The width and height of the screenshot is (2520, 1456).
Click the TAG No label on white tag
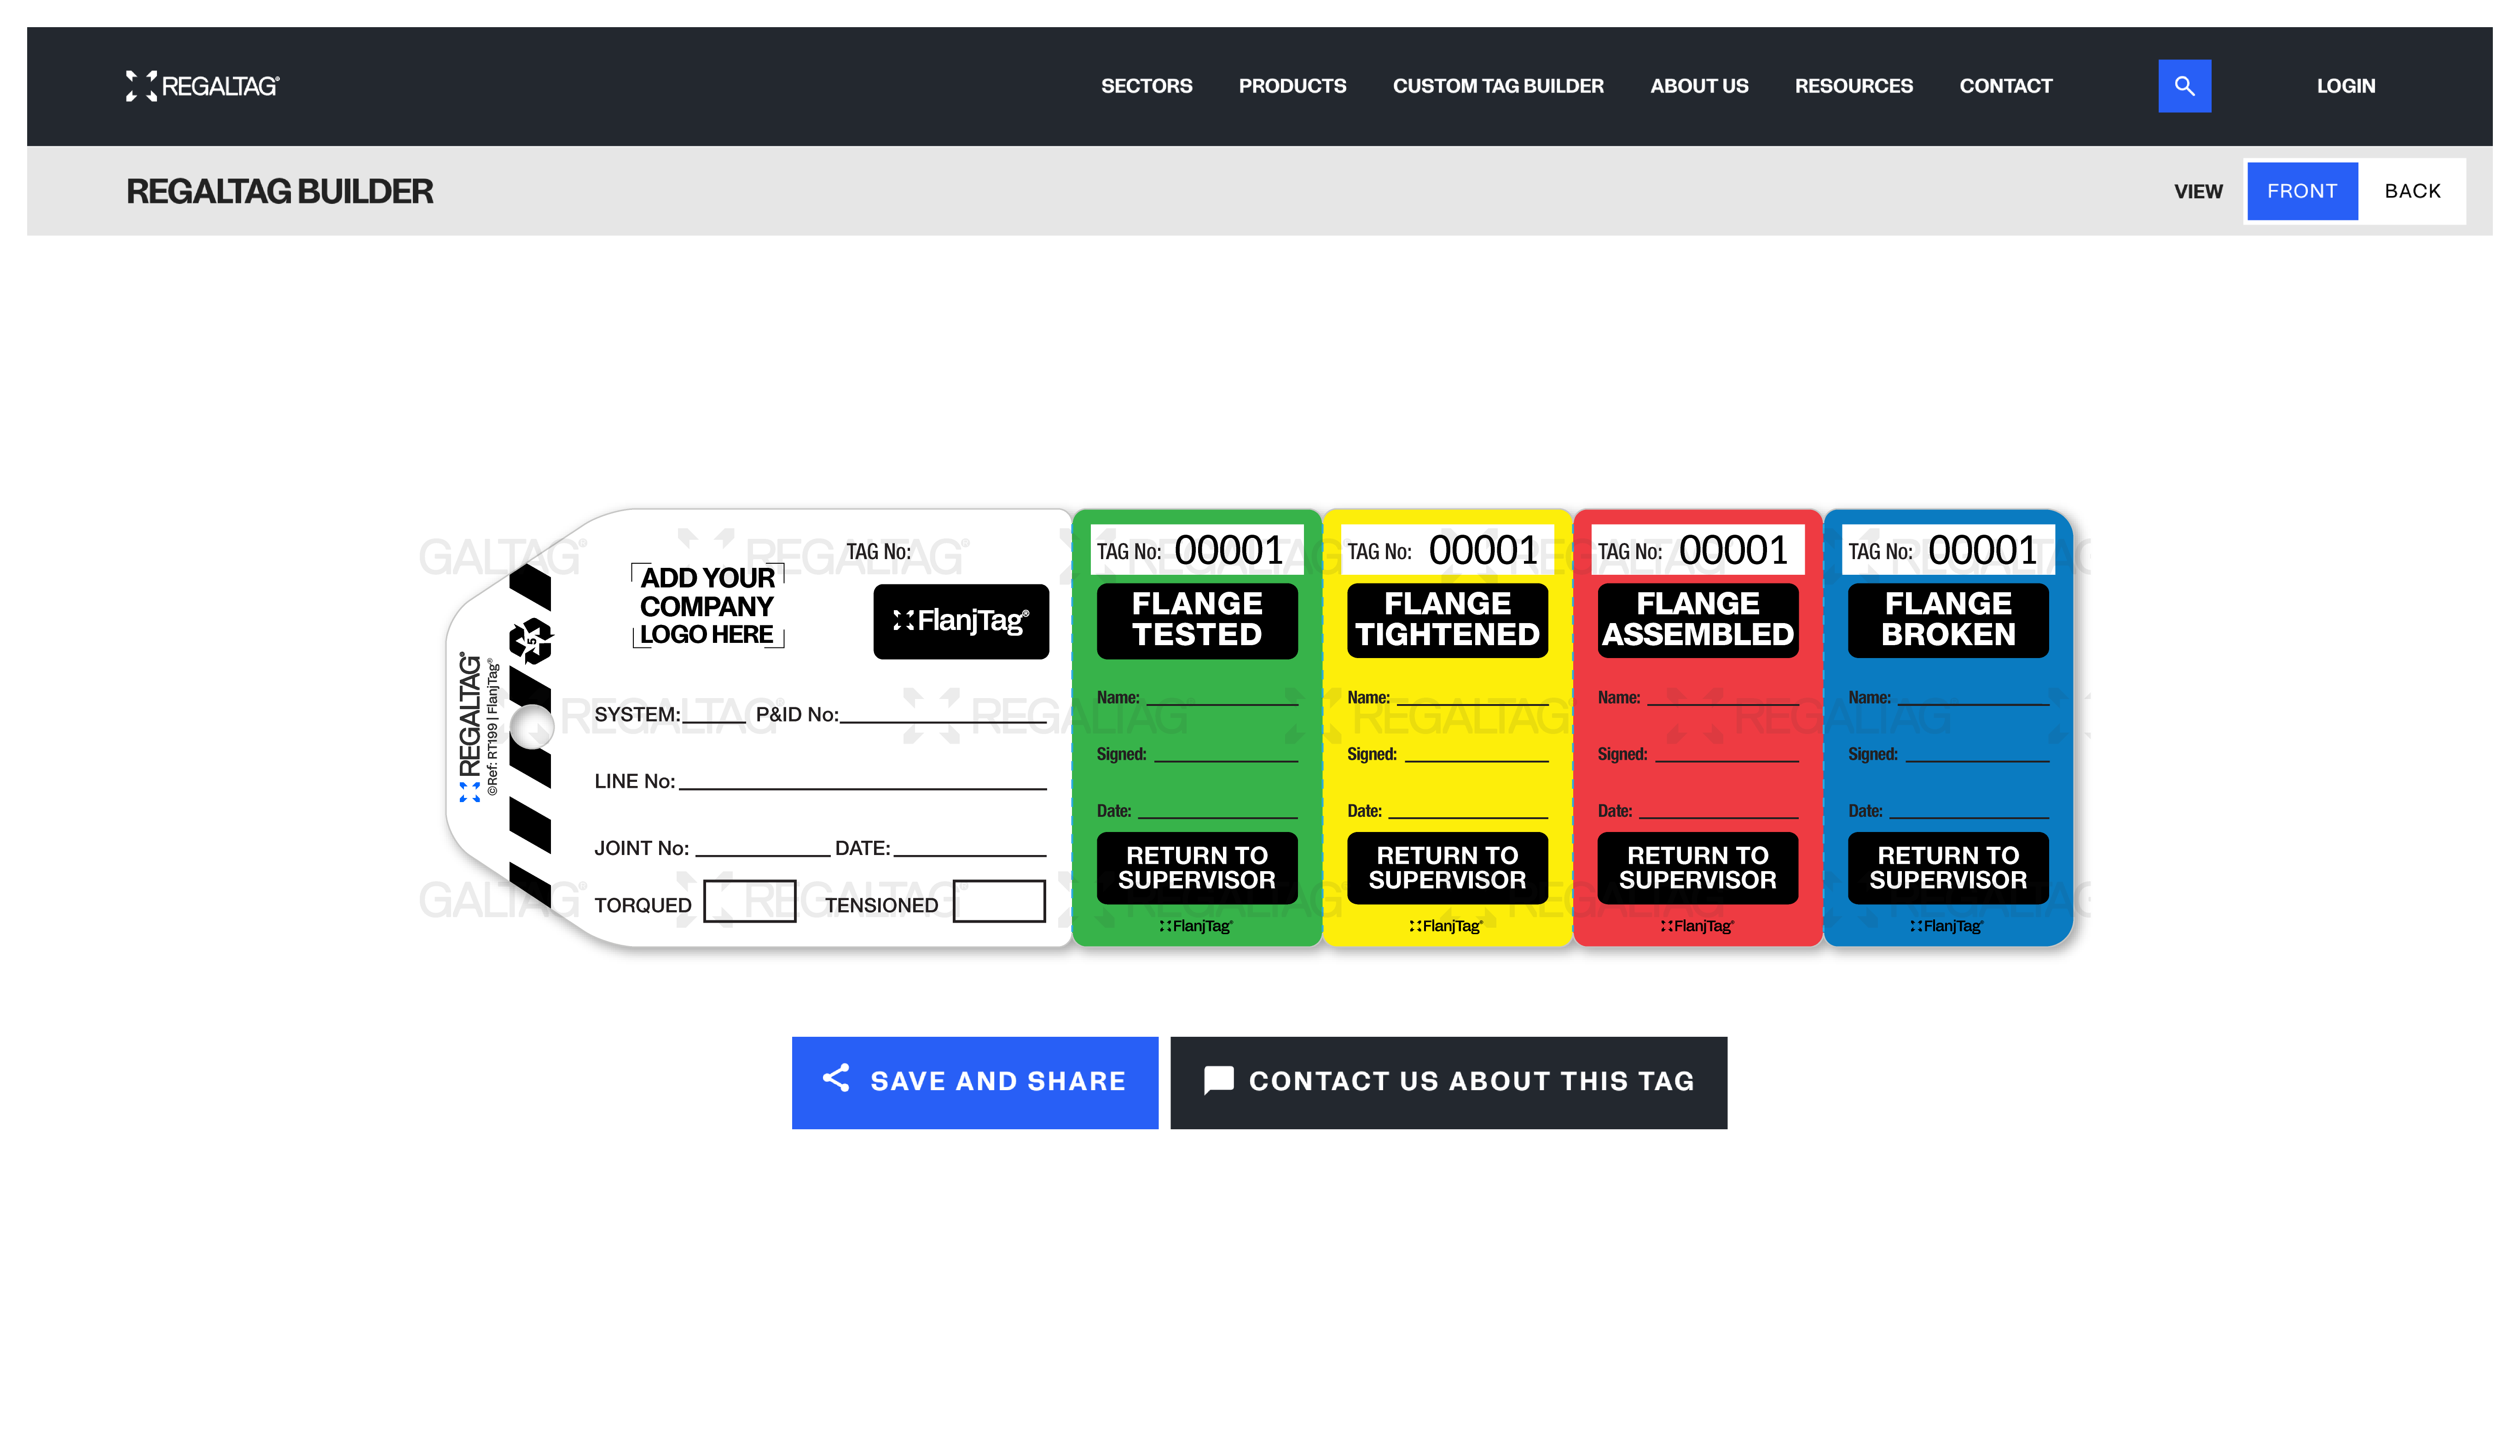878,552
